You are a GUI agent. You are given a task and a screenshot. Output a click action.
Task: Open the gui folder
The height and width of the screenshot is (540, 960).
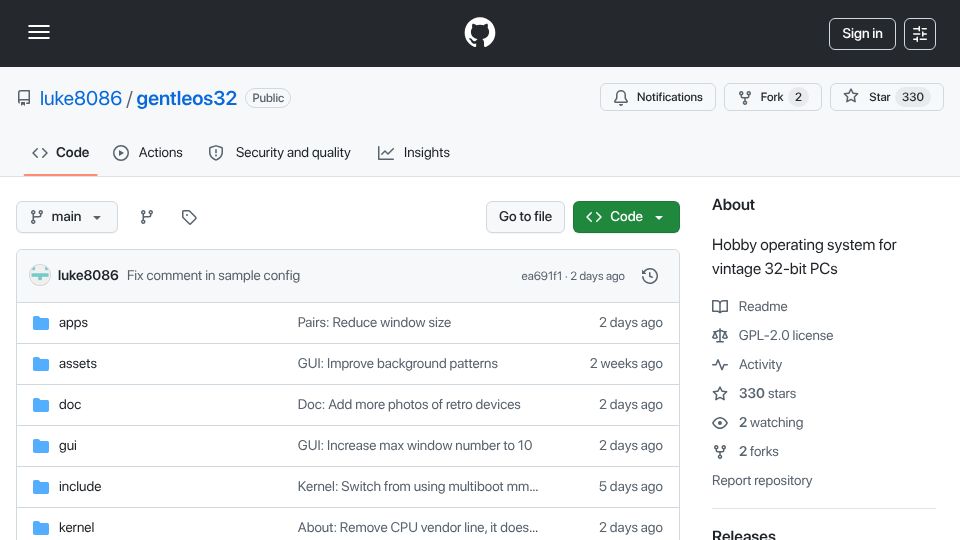click(x=68, y=446)
